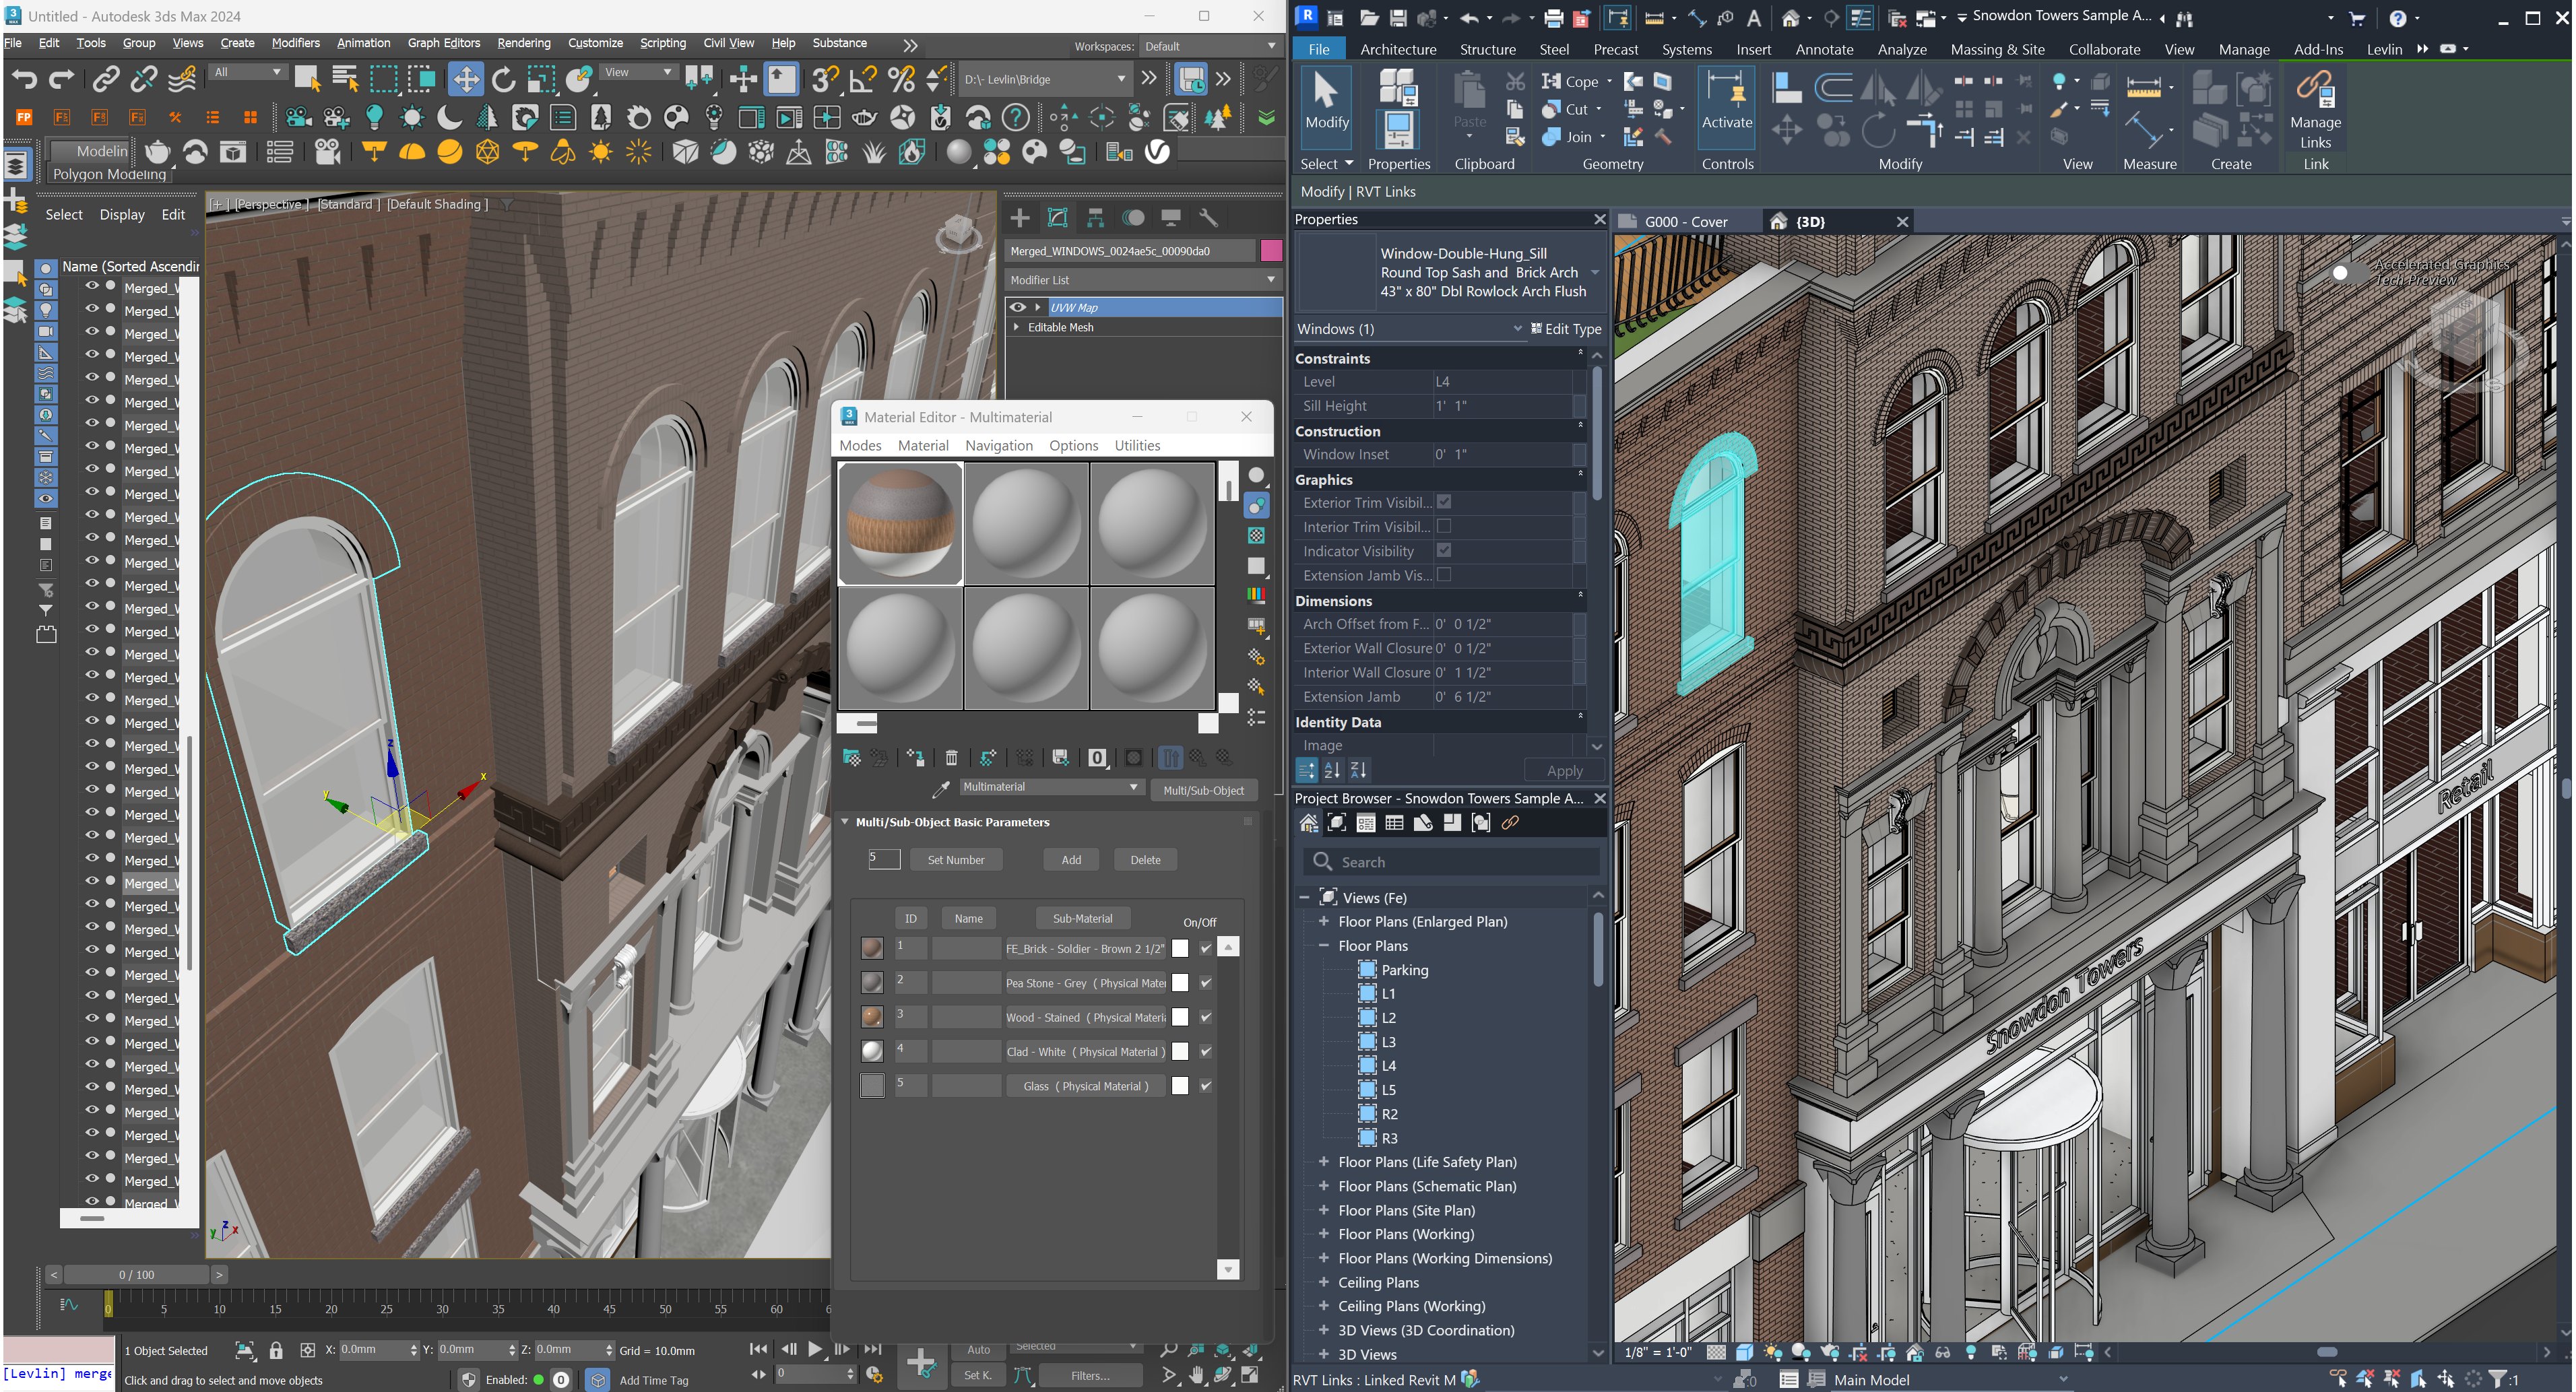The height and width of the screenshot is (1392, 2576).
Task: Select the Move tool in 3ds Max
Action: pos(465,80)
